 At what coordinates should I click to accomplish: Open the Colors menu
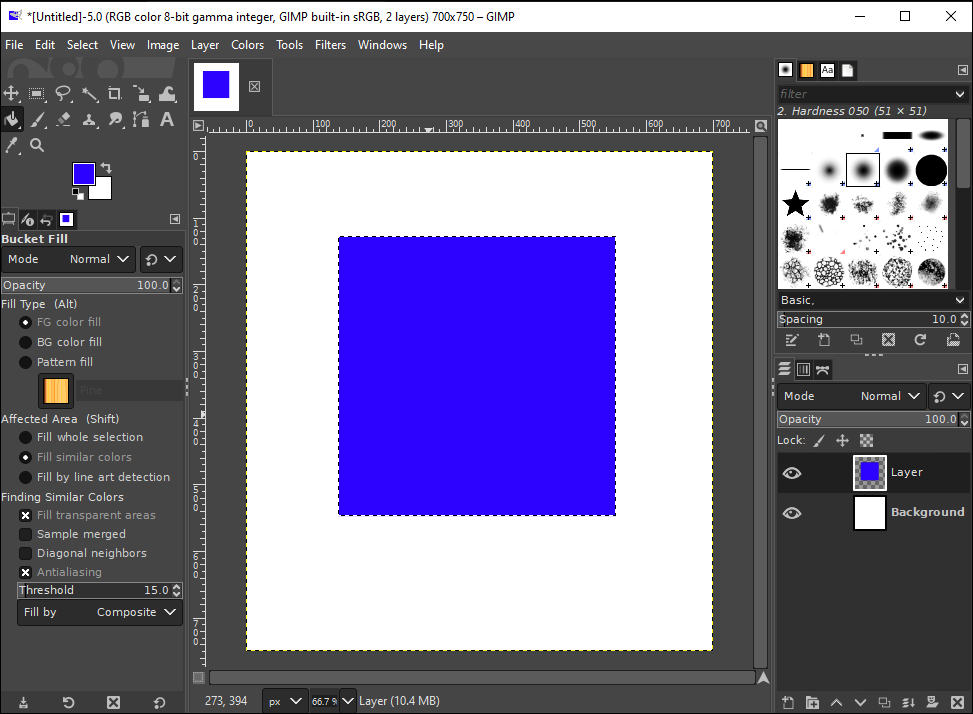(x=247, y=45)
